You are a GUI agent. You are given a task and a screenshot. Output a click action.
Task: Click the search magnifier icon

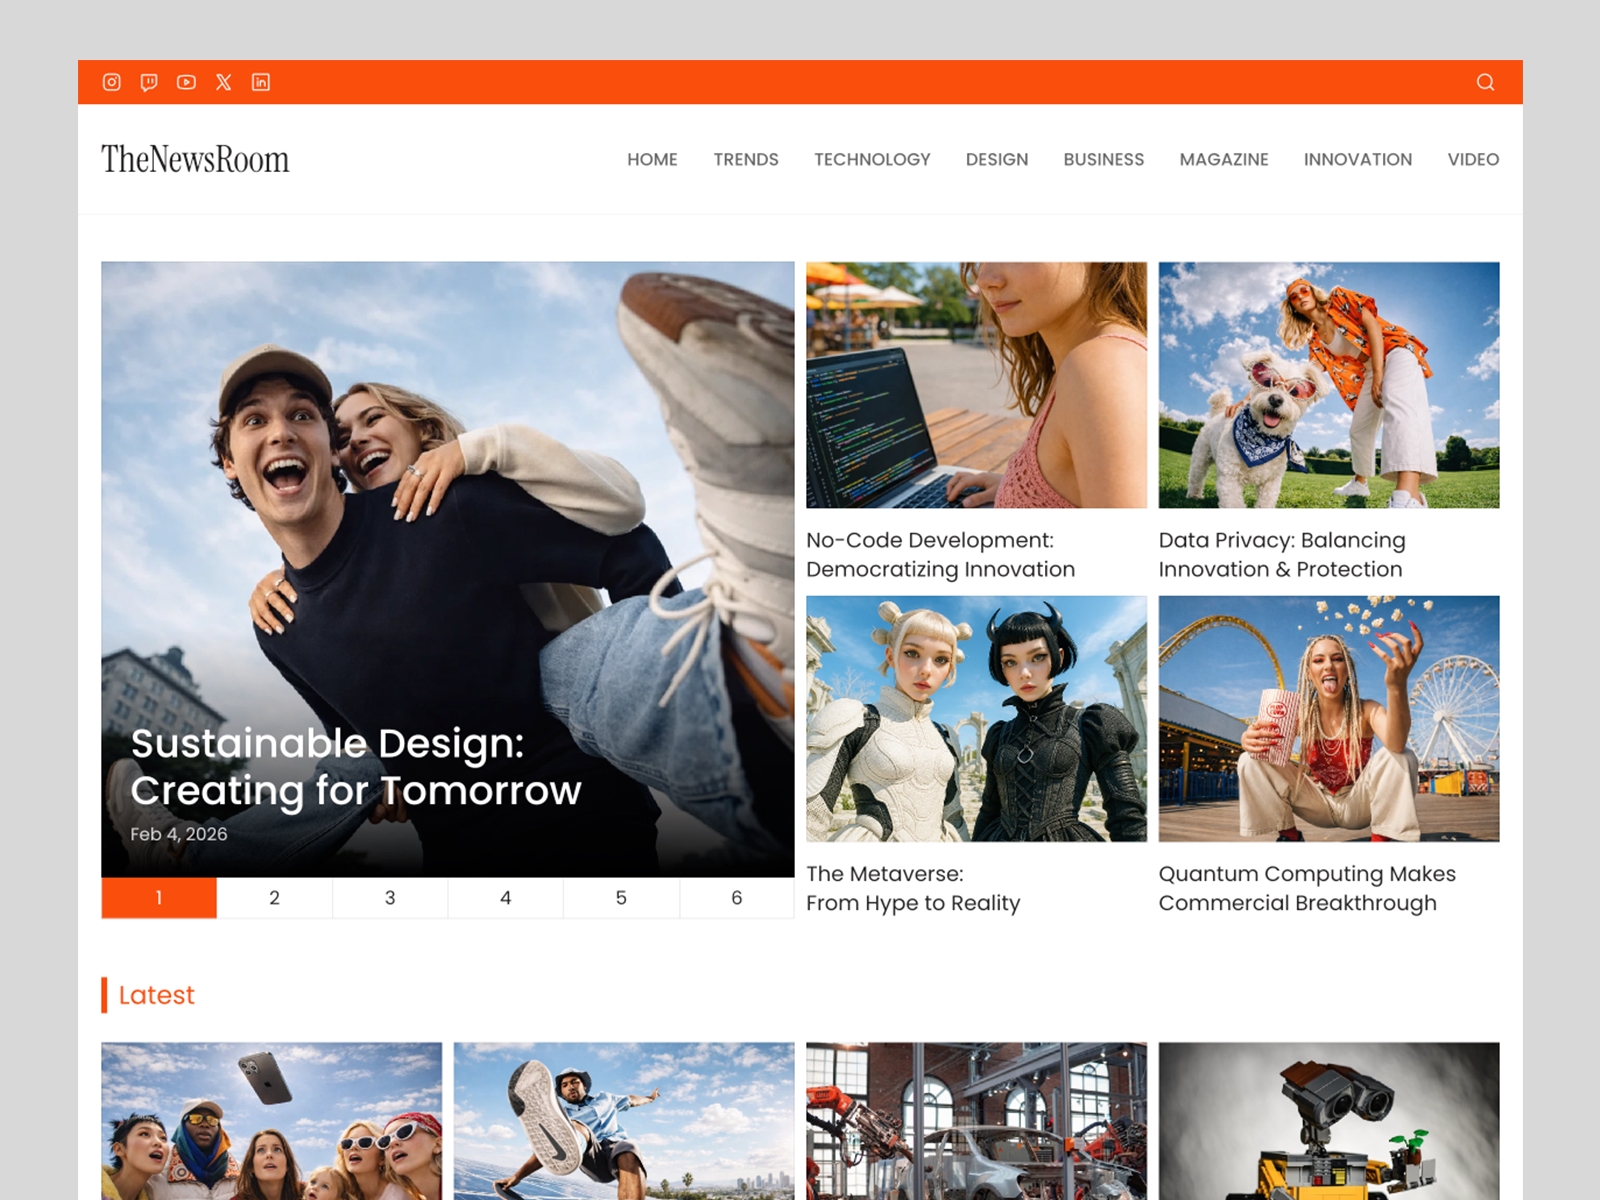1485,82
